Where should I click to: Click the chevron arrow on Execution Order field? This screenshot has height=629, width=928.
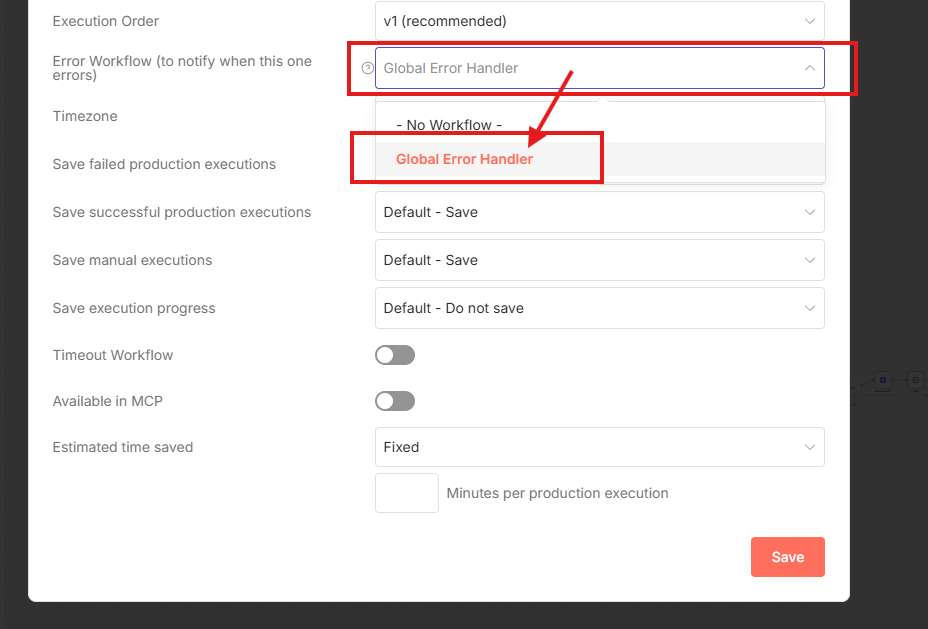click(x=809, y=21)
